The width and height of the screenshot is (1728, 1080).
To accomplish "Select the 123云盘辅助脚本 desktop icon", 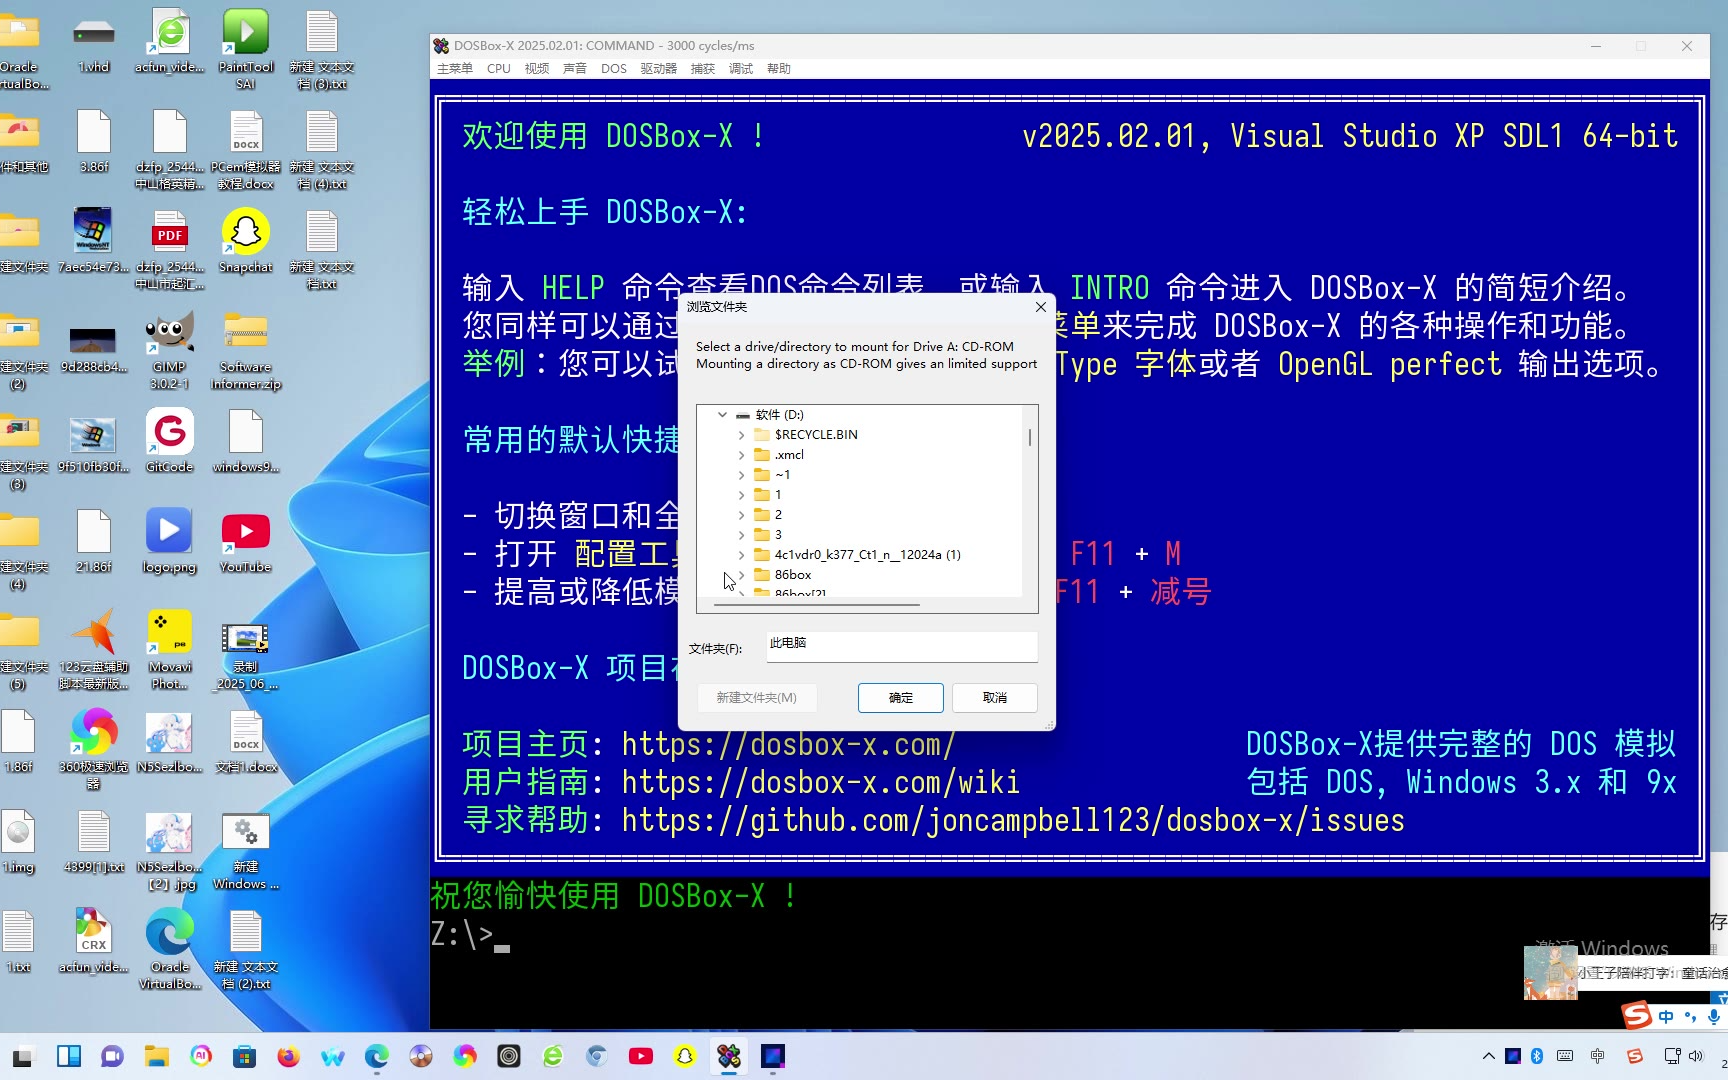I will coord(93,649).
